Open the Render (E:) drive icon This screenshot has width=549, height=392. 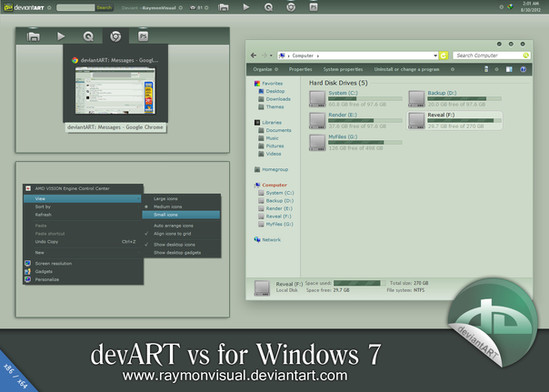coord(317,120)
